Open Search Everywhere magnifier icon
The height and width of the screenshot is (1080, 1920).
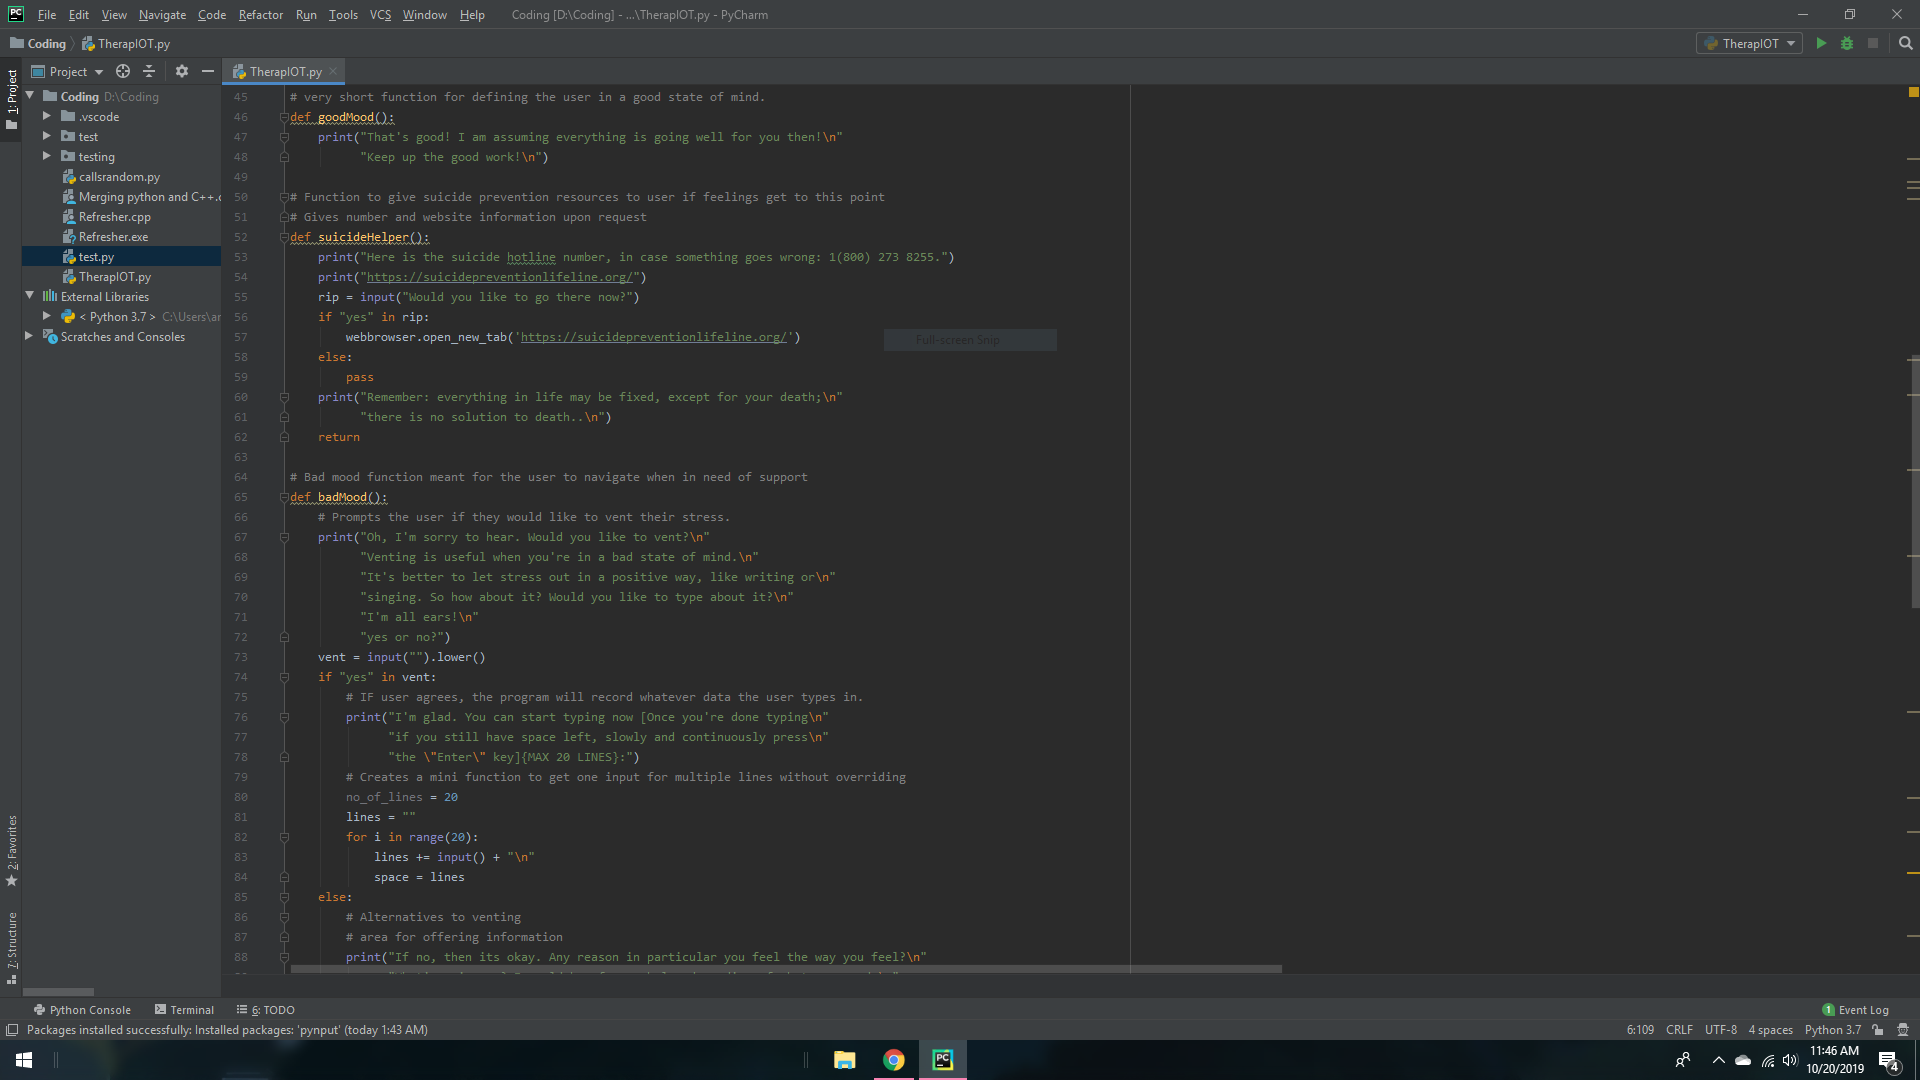pos(1905,43)
